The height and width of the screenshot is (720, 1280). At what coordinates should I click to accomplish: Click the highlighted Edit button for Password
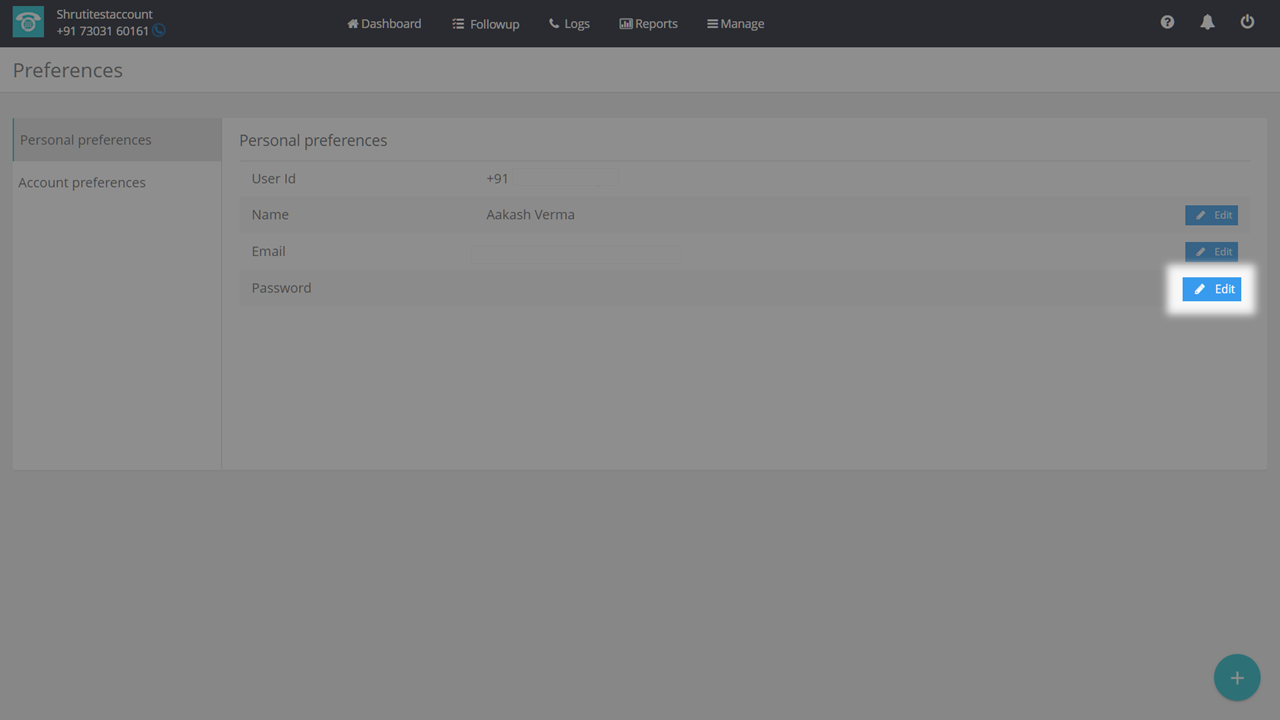click(x=1211, y=289)
